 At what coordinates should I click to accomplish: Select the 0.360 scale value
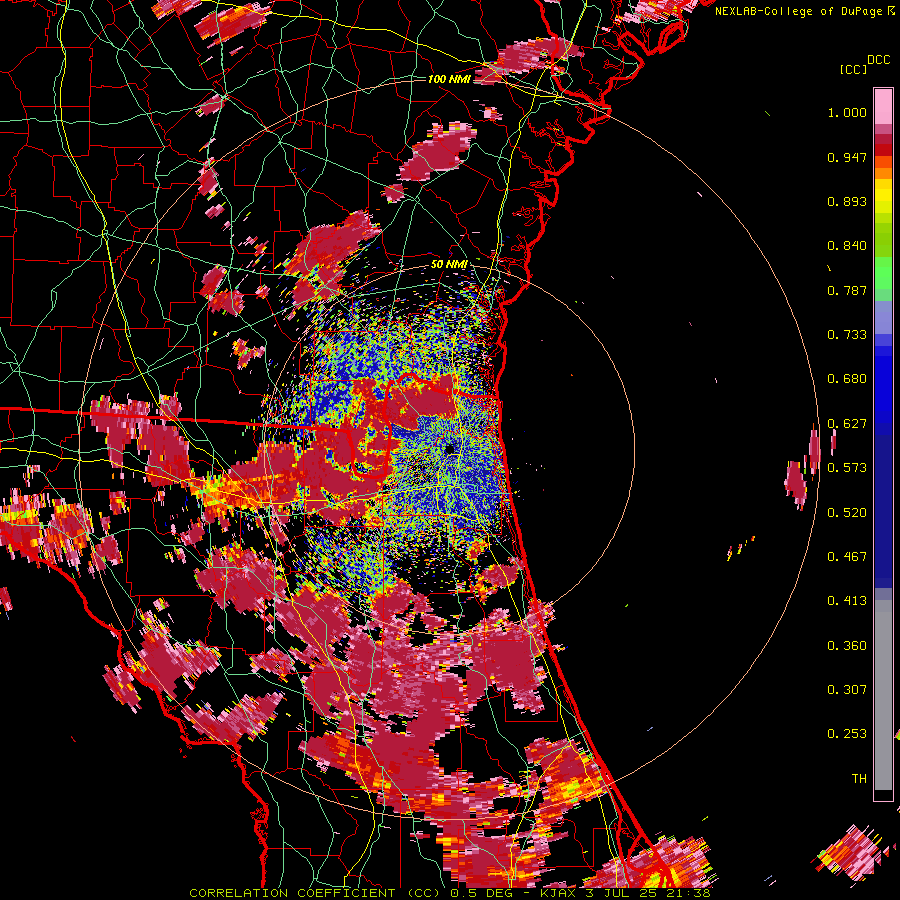847,646
